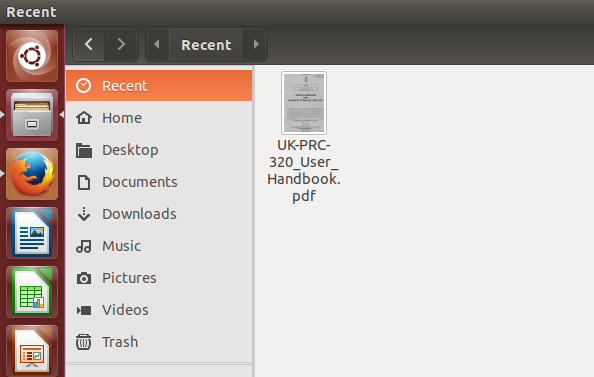Screen dimensions: 594x377
Task: Click the Music note sidebar icon
Action: click(84, 246)
